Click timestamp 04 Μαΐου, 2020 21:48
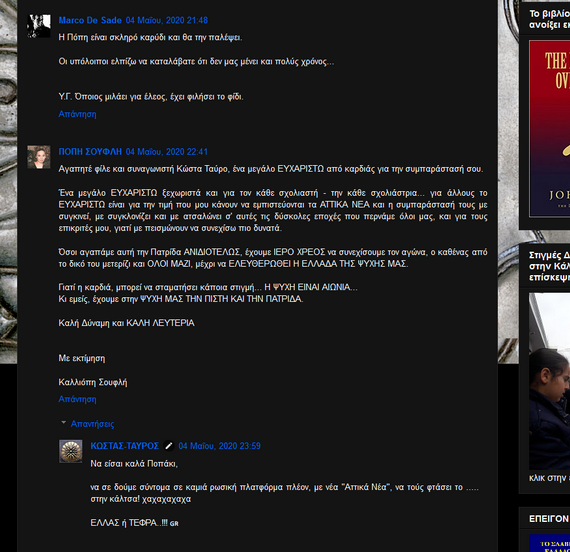Viewport: 570px width, 552px height. [167, 20]
